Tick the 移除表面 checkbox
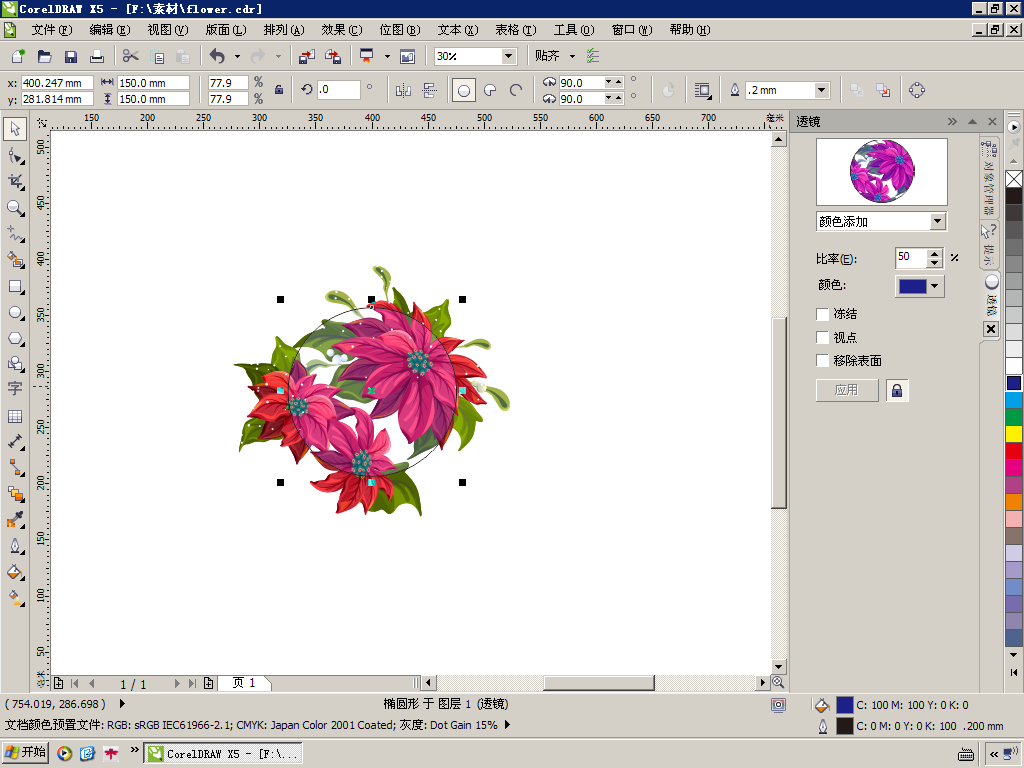This screenshot has height=768, width=1024. click(823, 361)
